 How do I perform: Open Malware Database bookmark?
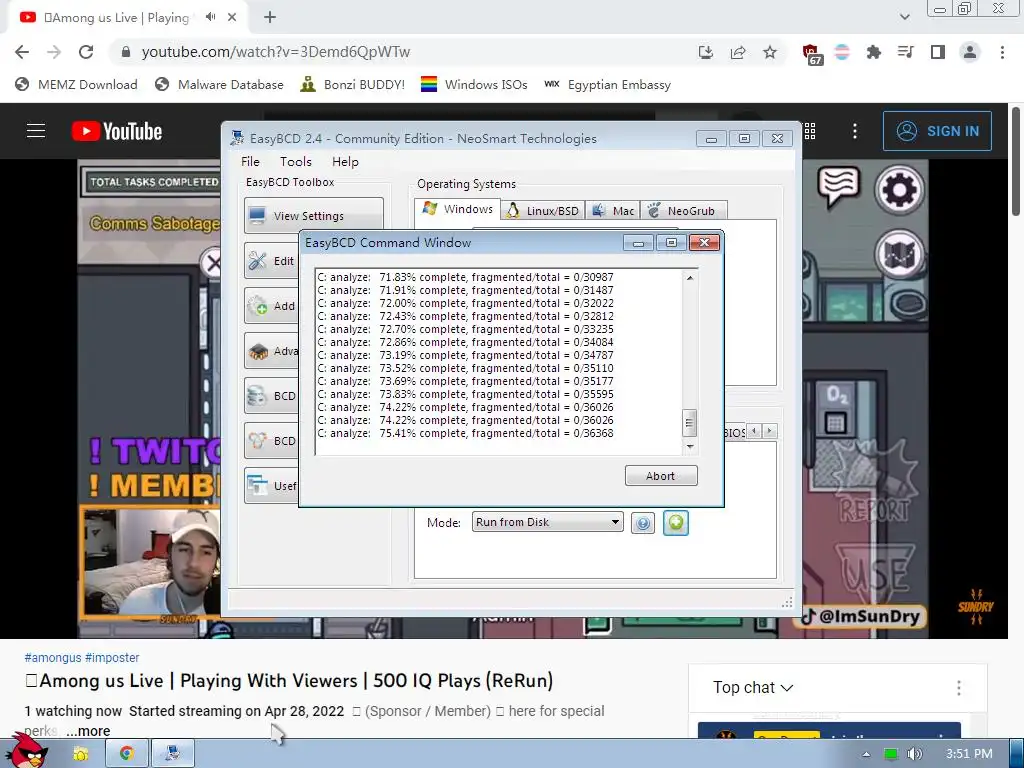click(x=219, y=85)
